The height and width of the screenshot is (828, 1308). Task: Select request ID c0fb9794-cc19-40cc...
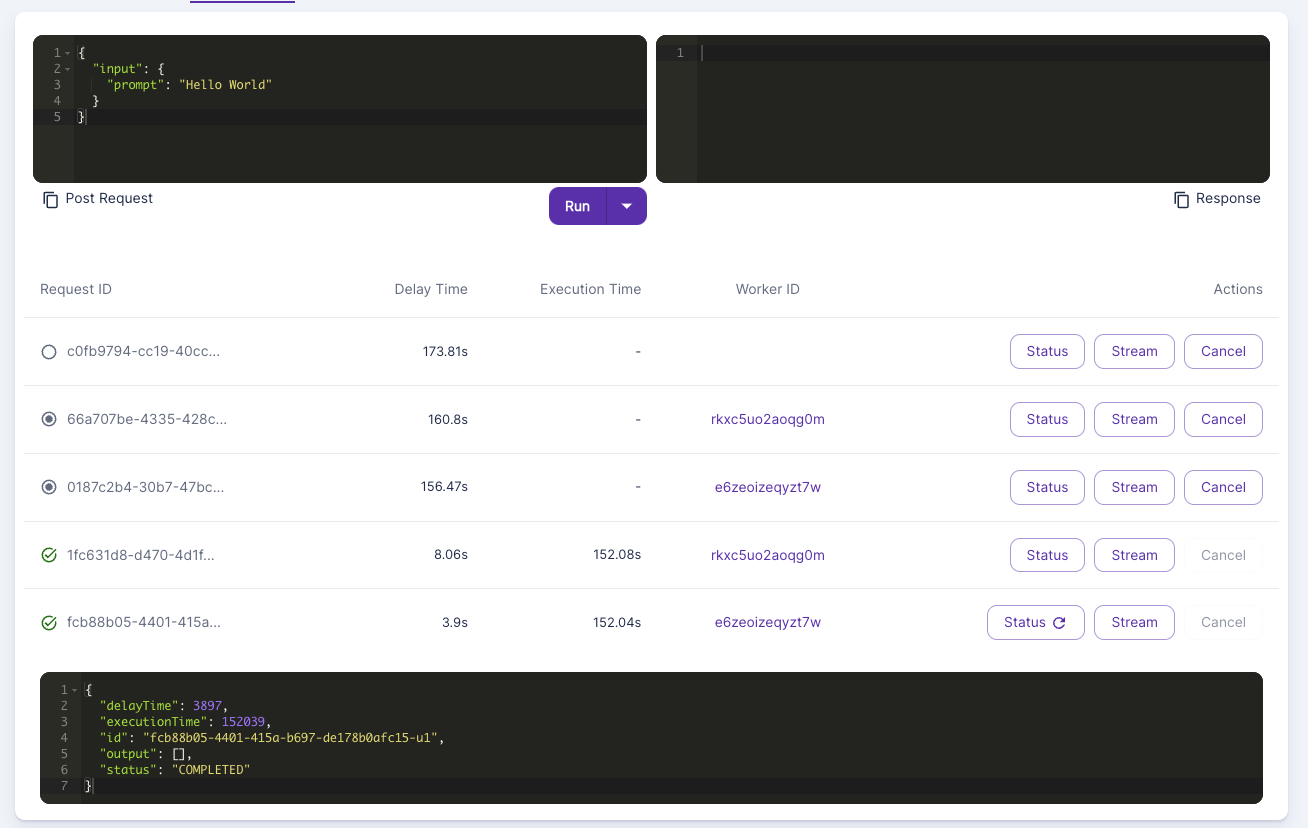tap(143, 352)
